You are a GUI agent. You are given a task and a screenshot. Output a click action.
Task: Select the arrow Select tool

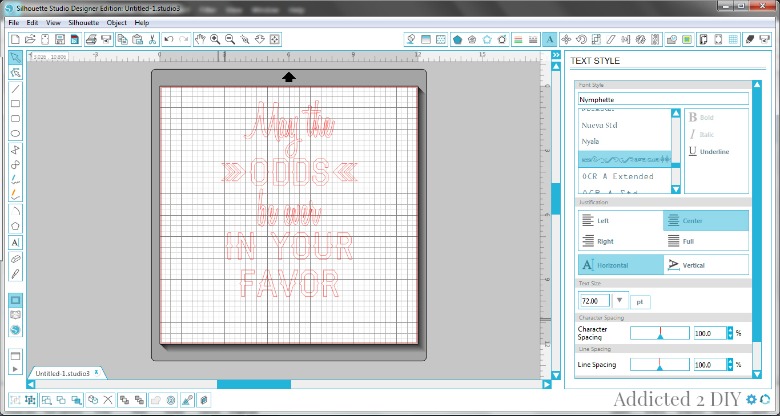[x=15, y=57]
